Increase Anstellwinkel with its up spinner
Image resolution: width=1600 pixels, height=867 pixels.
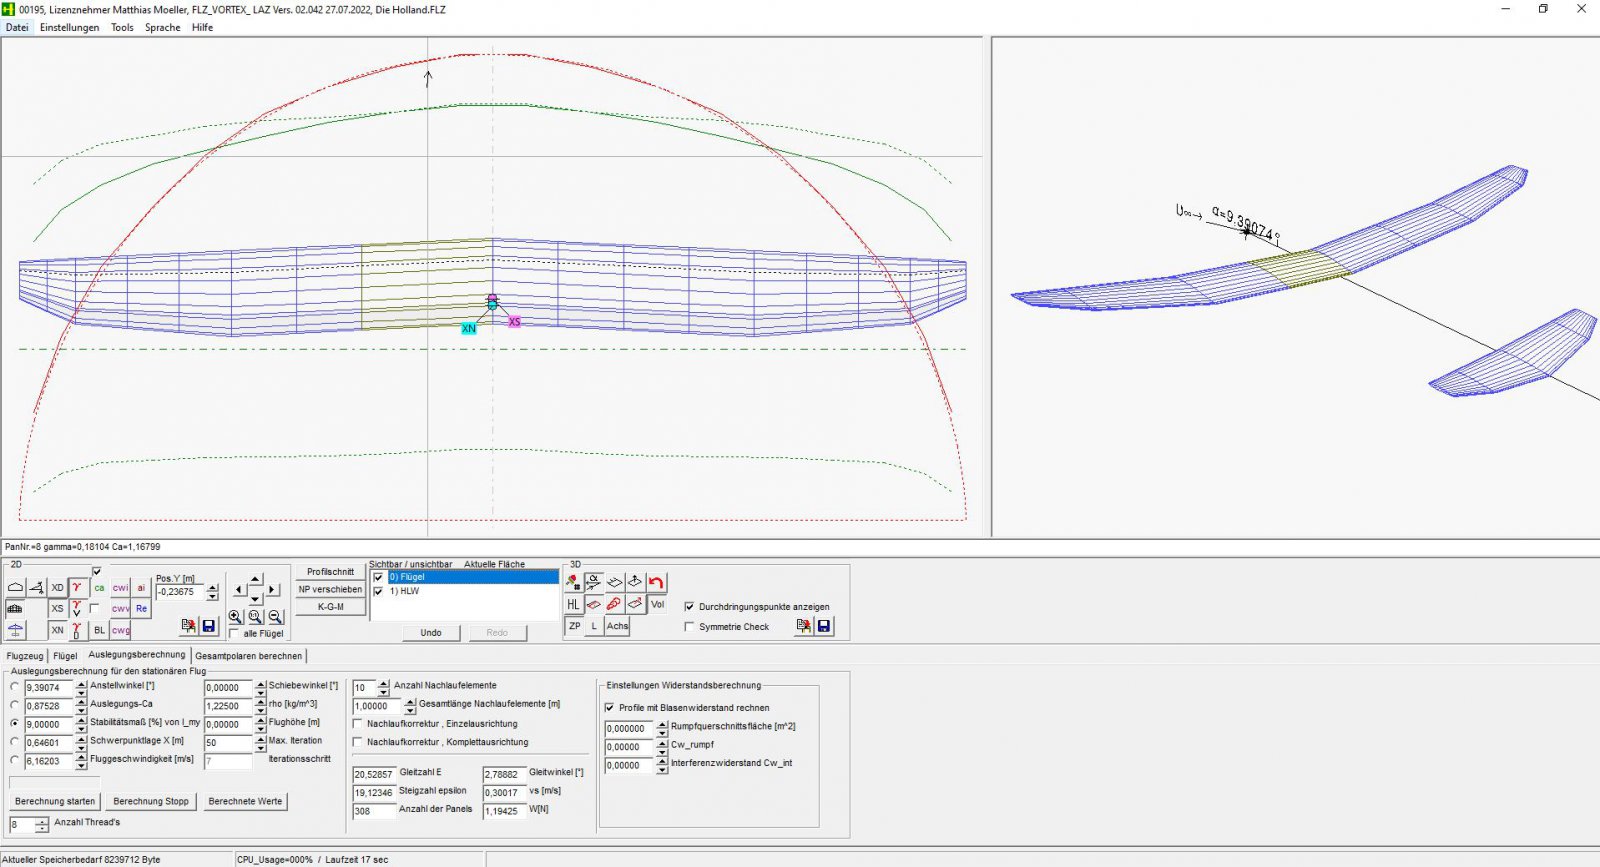click(81, 684)
